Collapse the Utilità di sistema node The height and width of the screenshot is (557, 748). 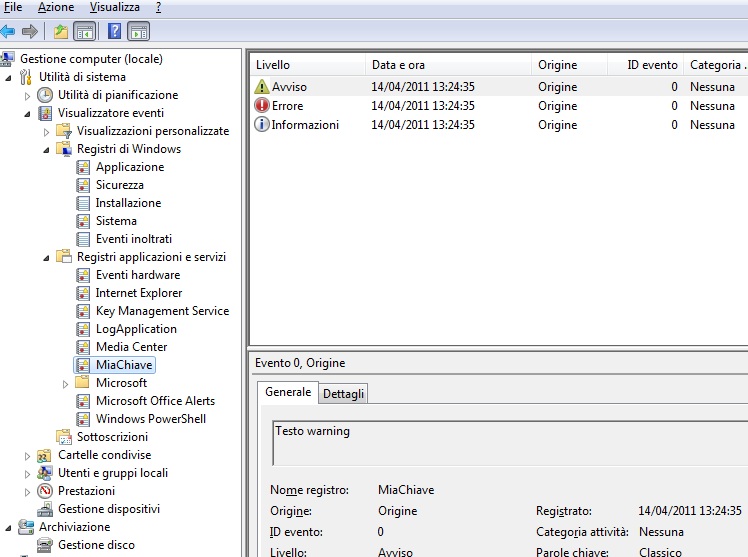click(8, 78)
